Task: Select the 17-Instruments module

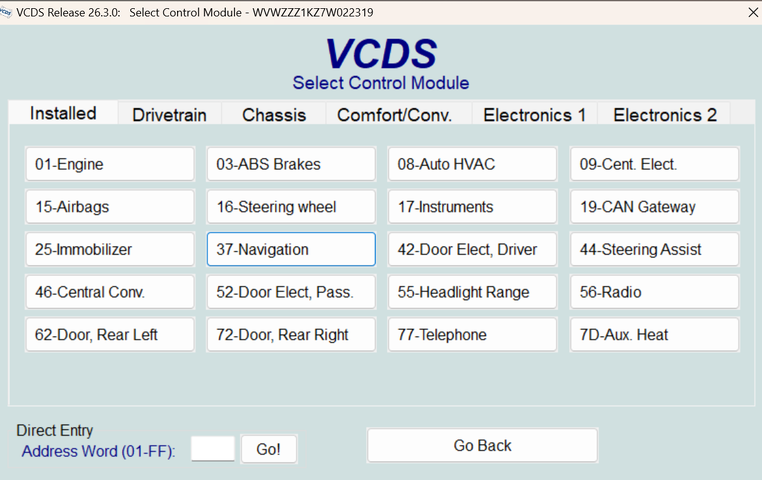Action: click(472, 207)
